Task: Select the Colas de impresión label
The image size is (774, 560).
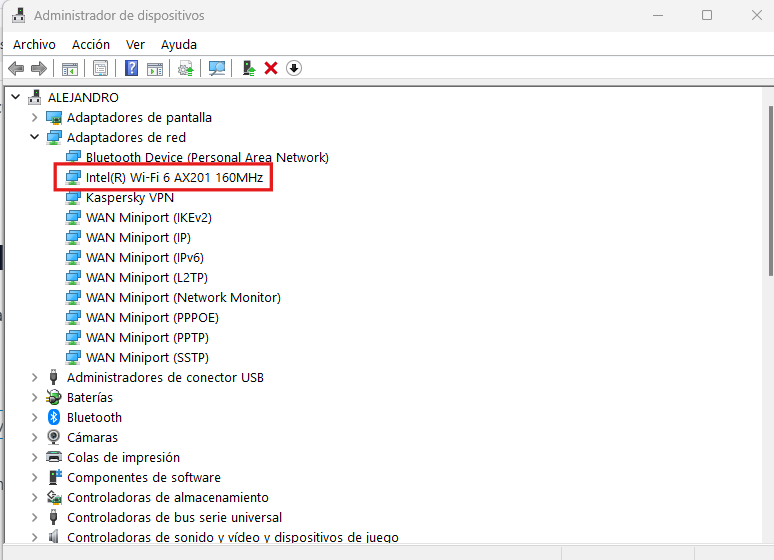Action: (x=123, y=457)
